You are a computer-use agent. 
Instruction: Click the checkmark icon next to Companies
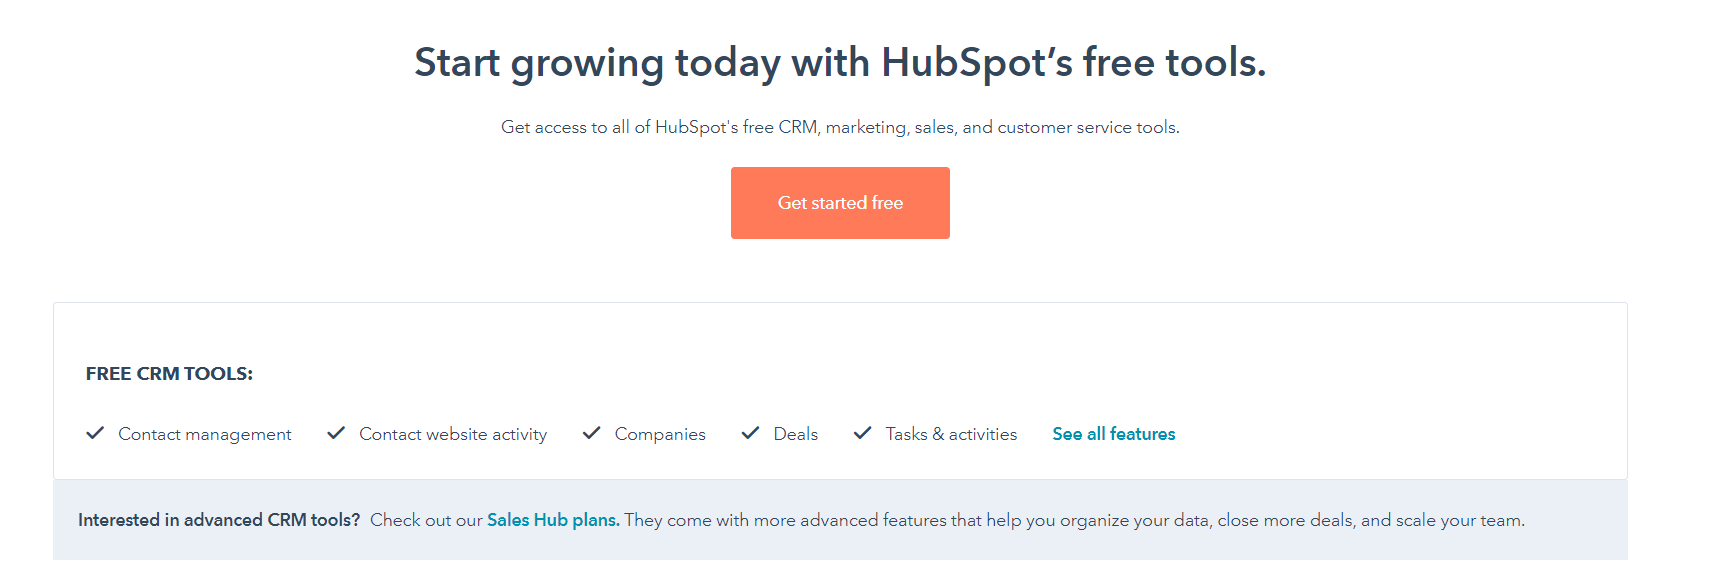592,433
